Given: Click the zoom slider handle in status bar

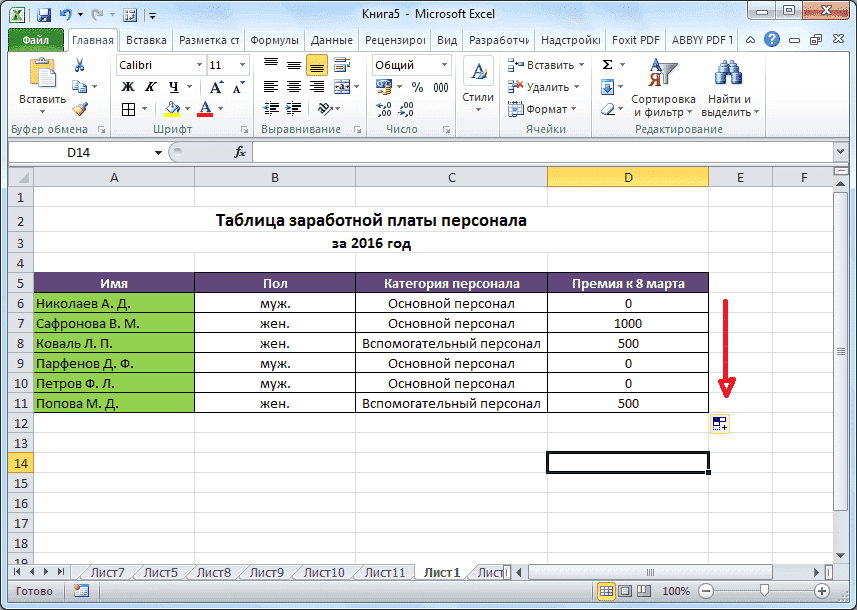Looking at the screenshot, I should pyautogui.click(x=764, y=591).
